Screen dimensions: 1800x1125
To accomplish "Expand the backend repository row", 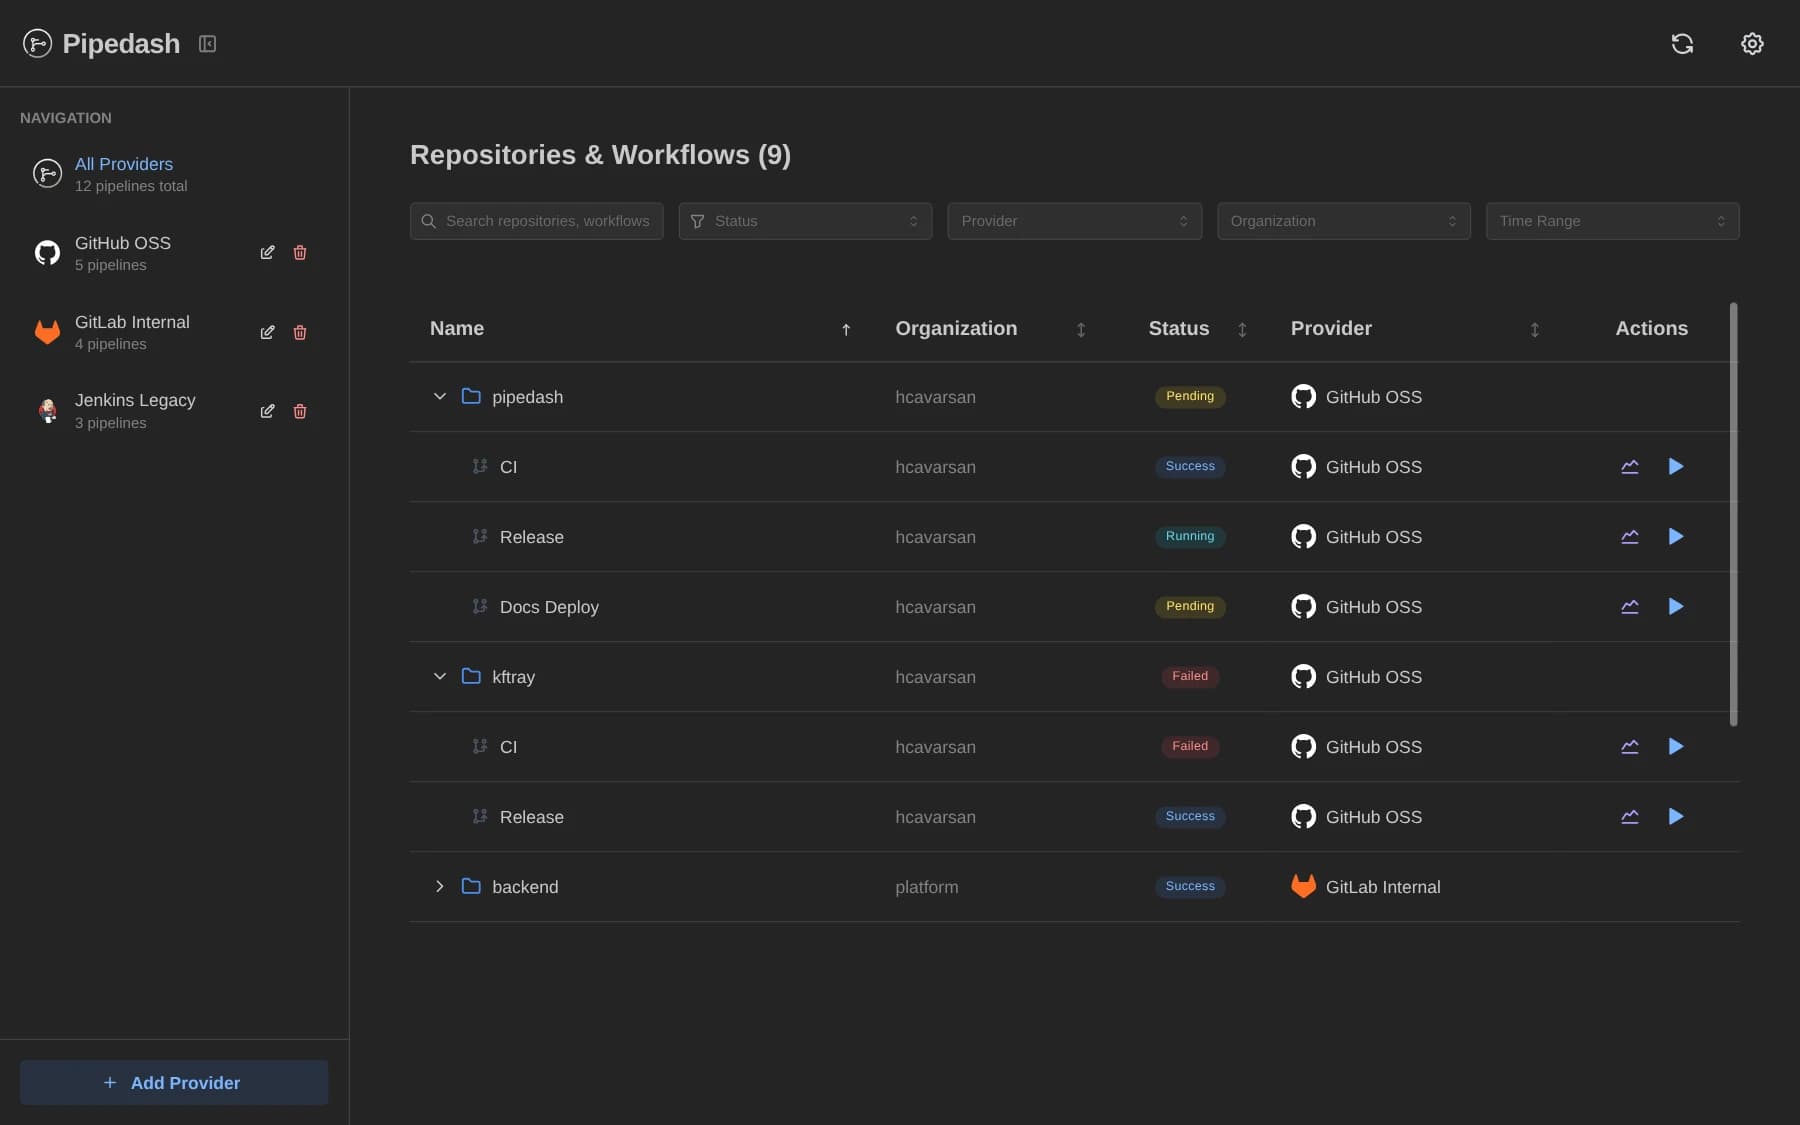I will [x=439, y=886].
